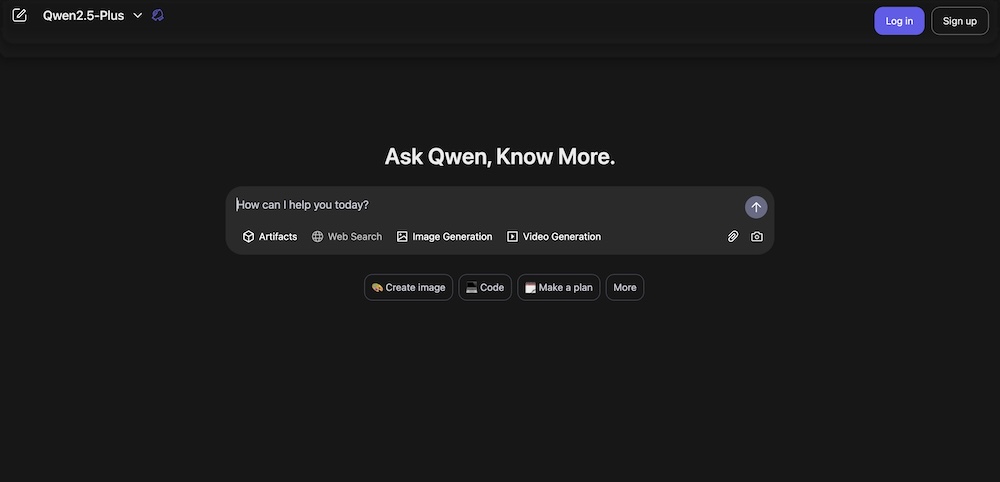This screenshot has height=482, width=1000.
Task: Toggle the Web Search option
Action: coord(347,237)
